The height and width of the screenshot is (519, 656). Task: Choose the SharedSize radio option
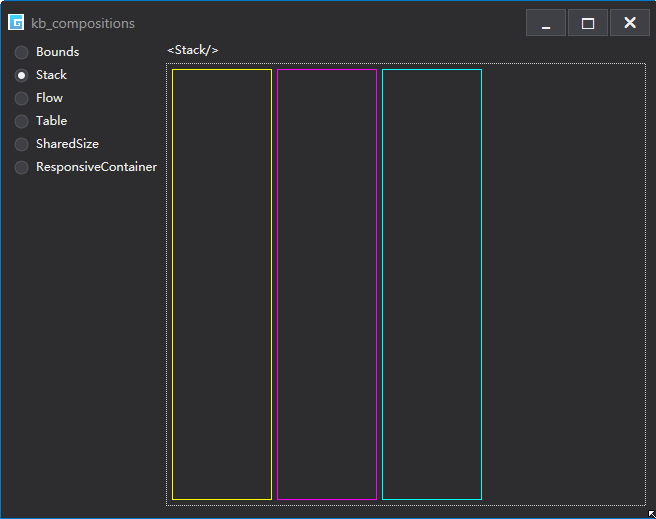click(x=21, y=144)
